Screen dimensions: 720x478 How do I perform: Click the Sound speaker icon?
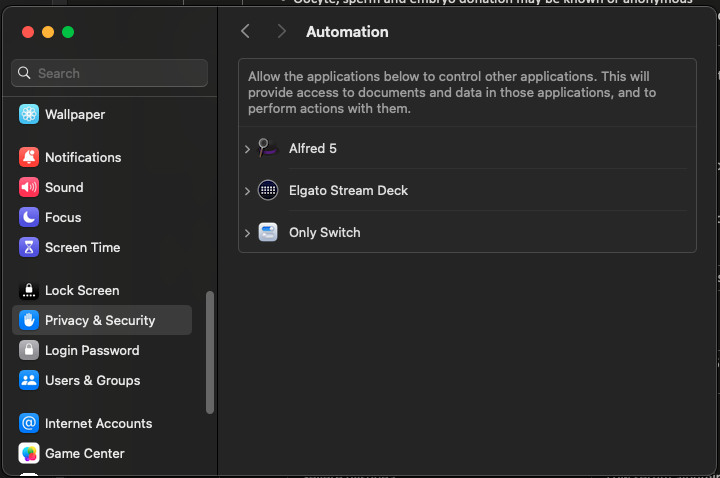29,187
